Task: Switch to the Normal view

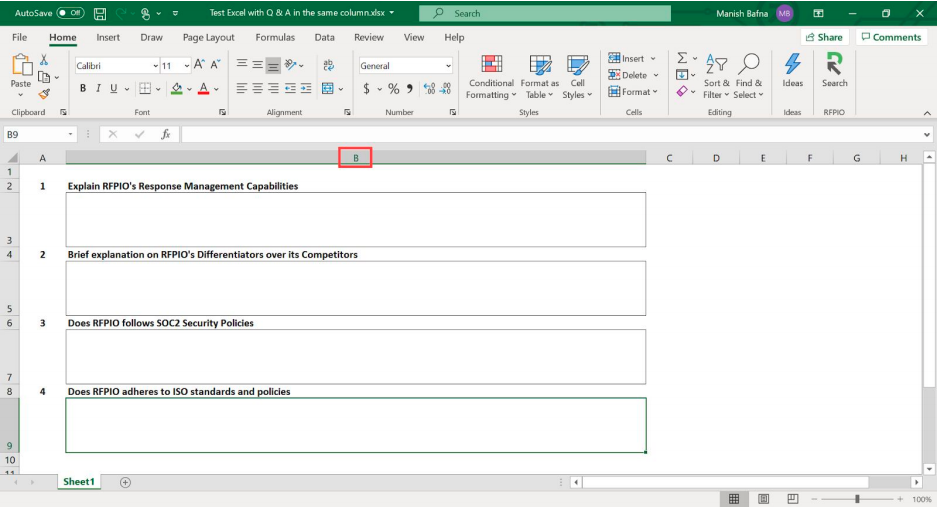Action: click(734, 498)
